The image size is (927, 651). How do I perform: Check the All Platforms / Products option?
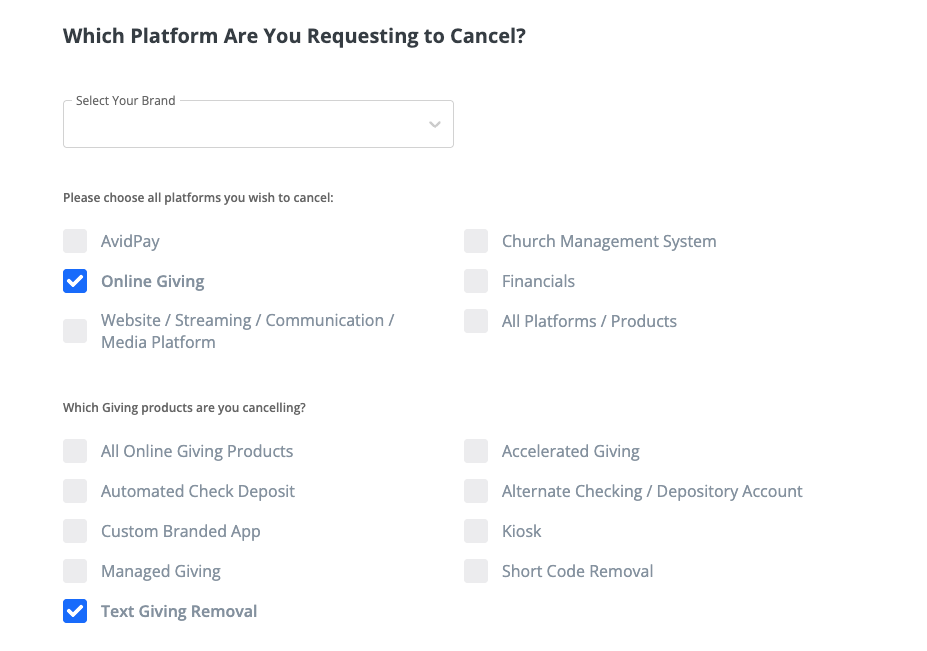point(476,321)
